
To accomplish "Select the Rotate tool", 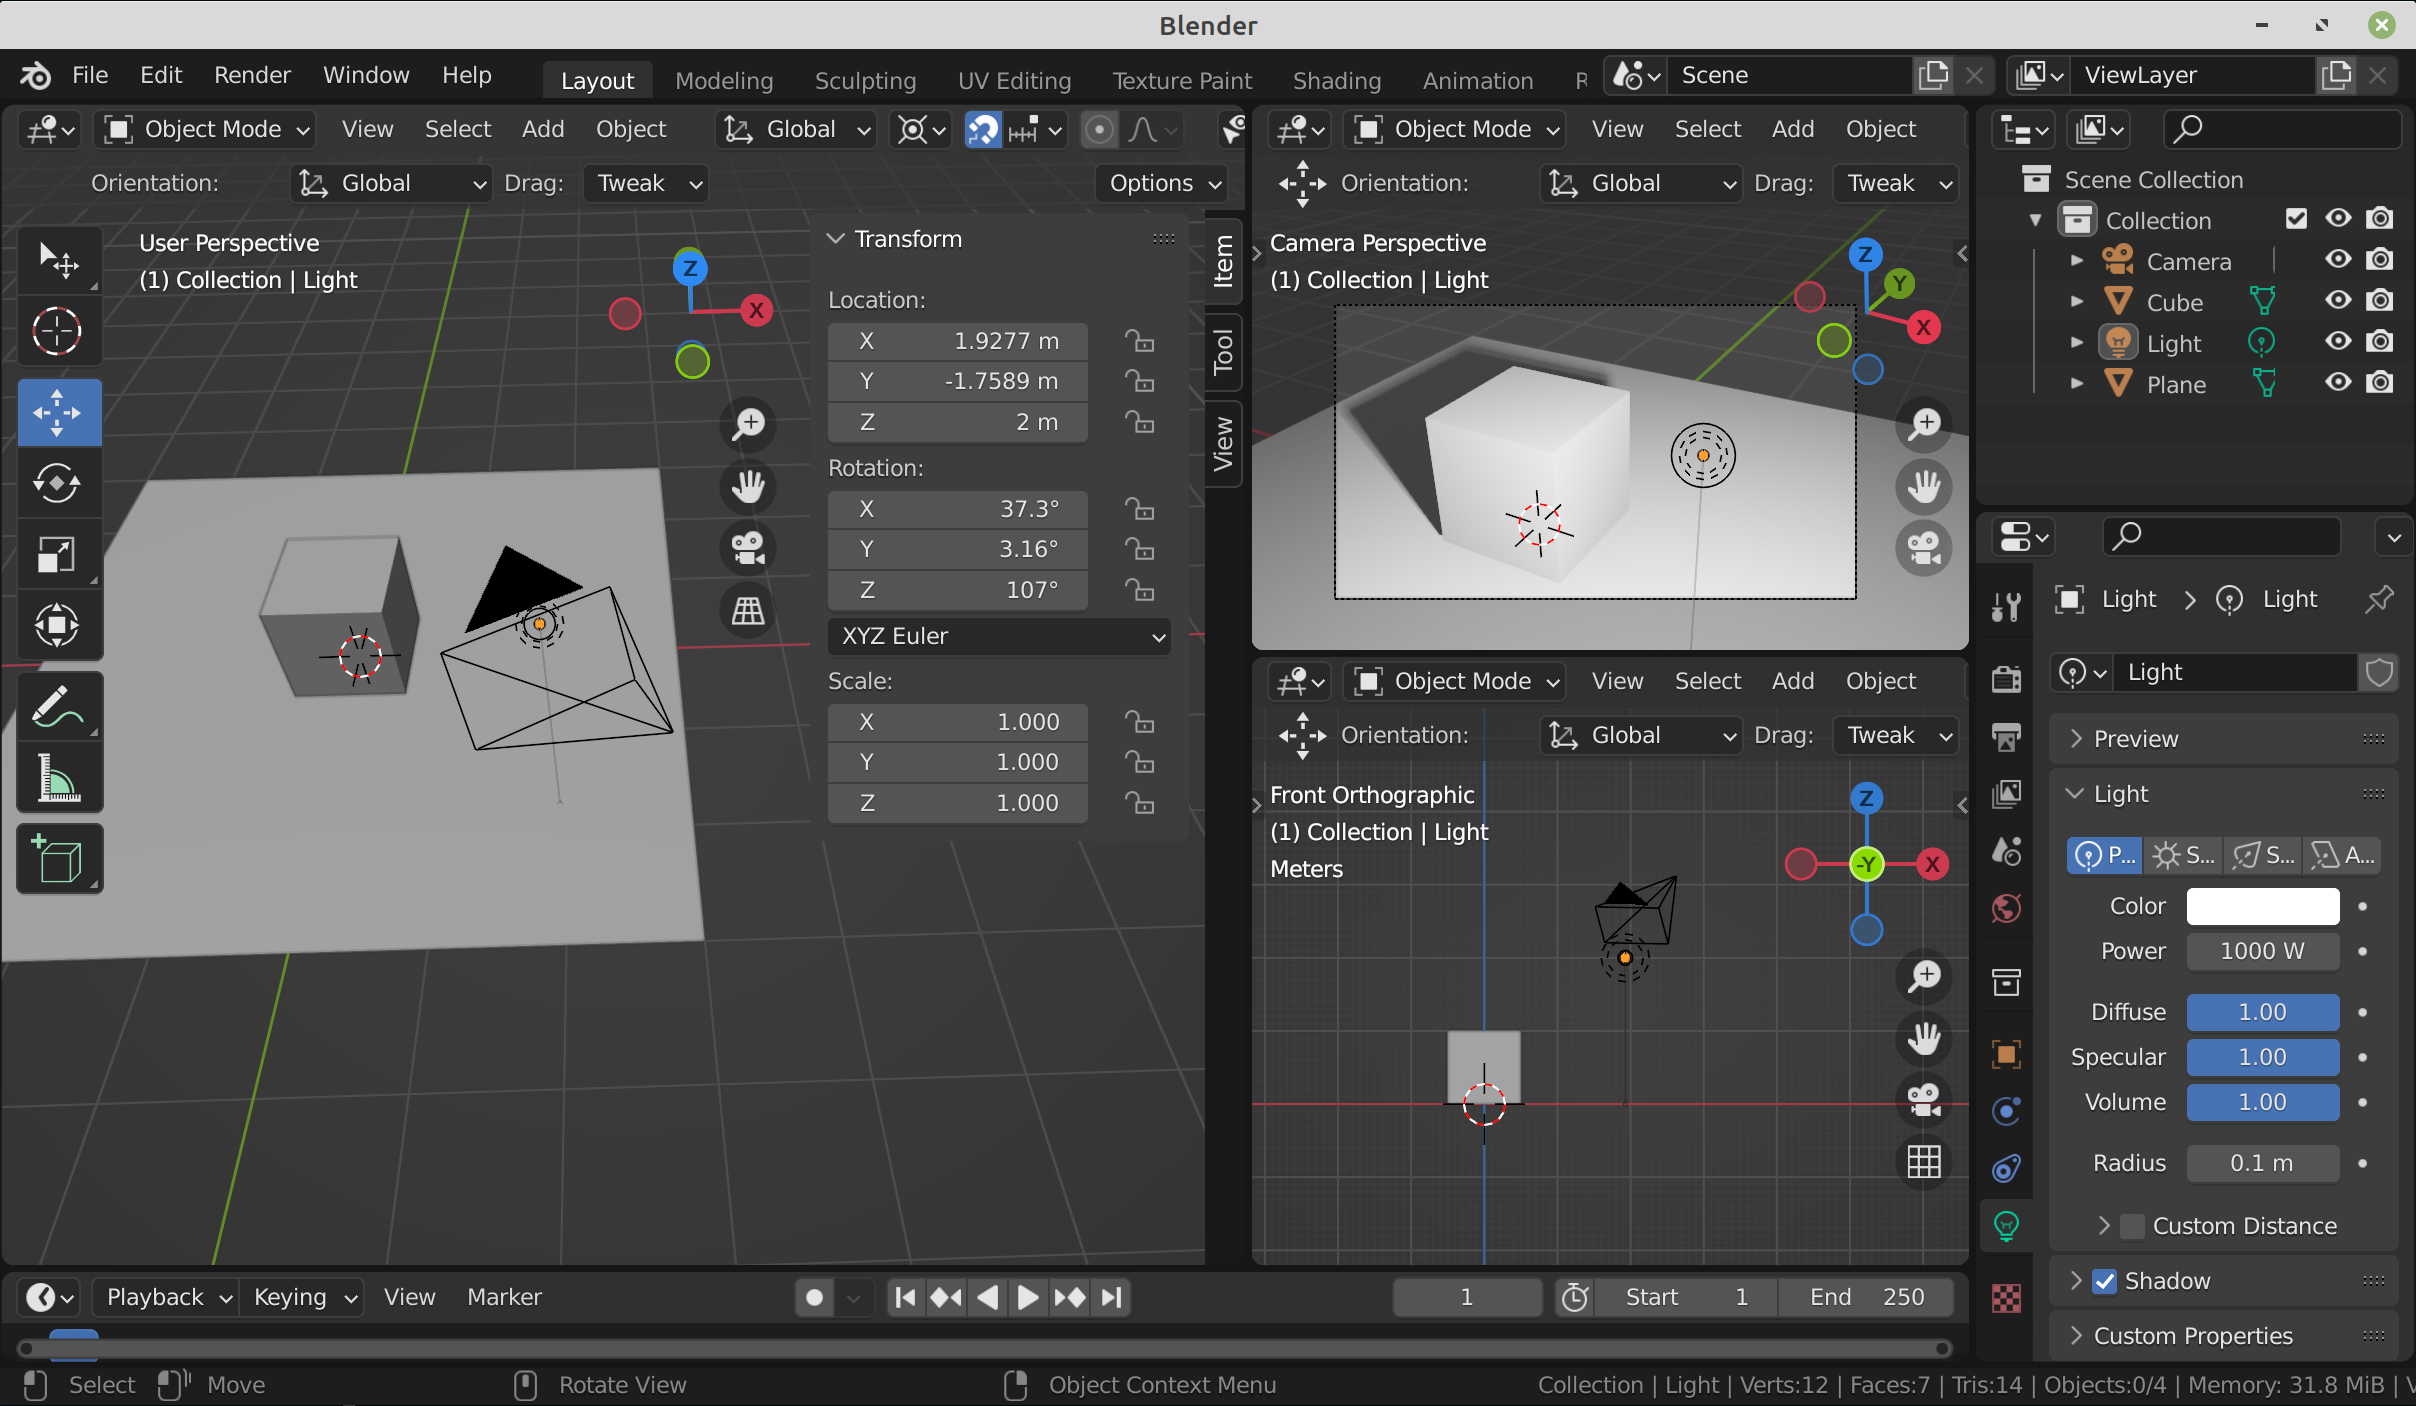I will [x=58, y=484].
